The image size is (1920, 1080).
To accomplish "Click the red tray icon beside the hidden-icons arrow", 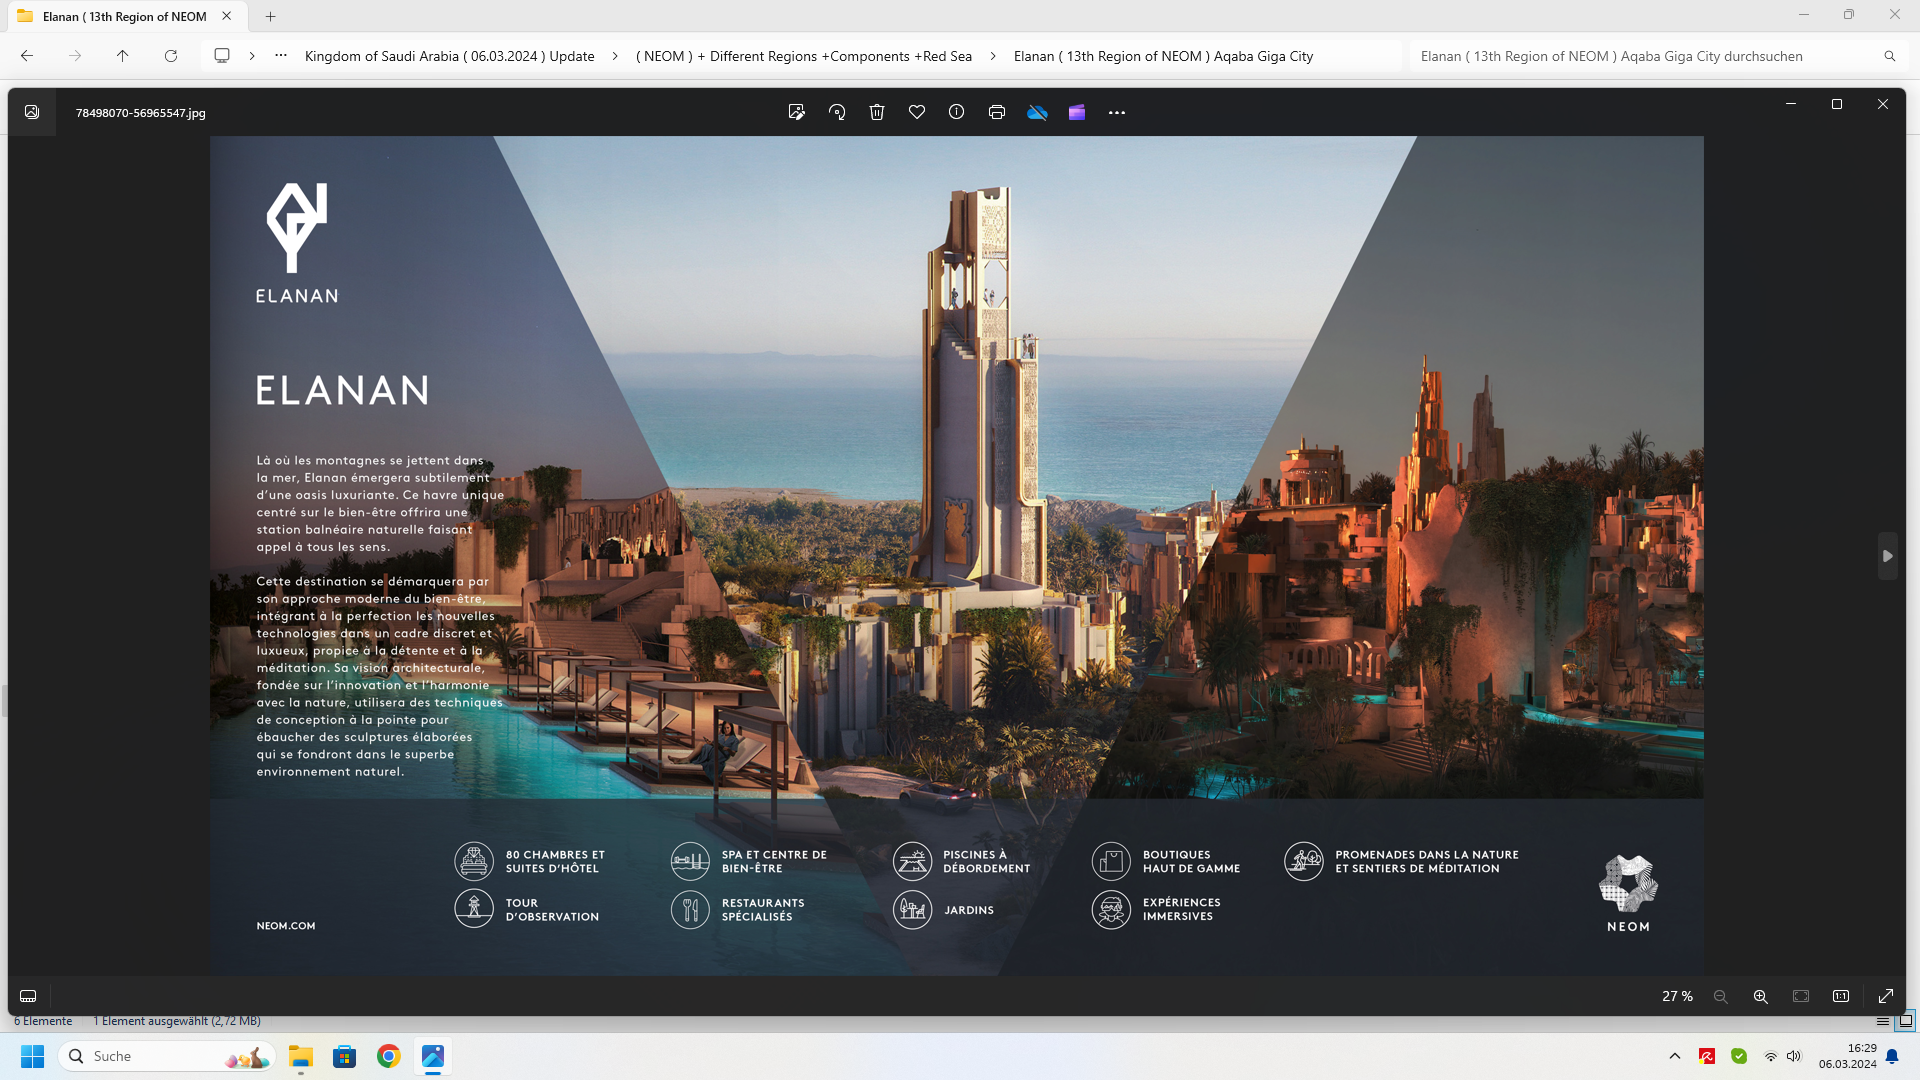I will [x=1707, y=1056].
